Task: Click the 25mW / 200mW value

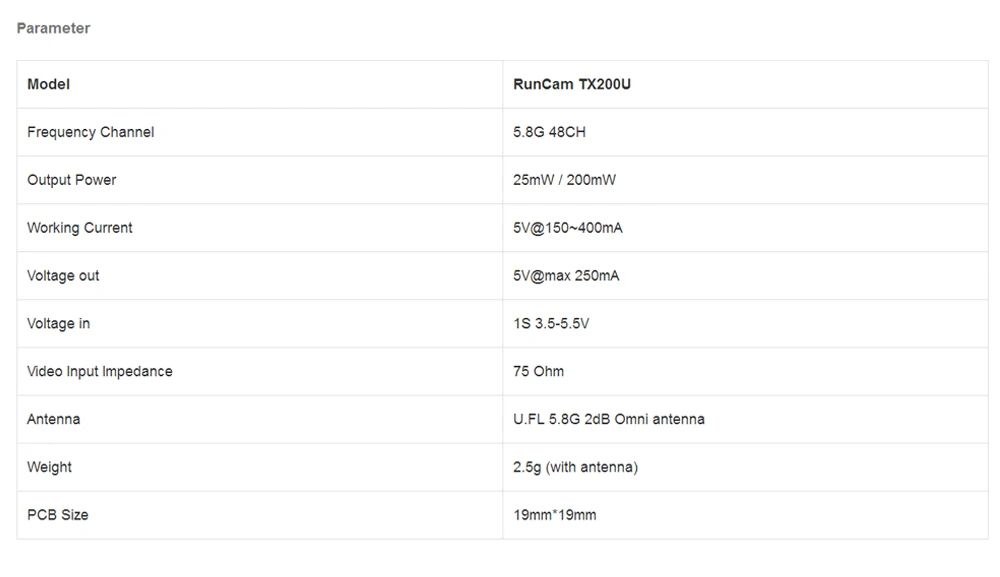Action: click(564, 180)
